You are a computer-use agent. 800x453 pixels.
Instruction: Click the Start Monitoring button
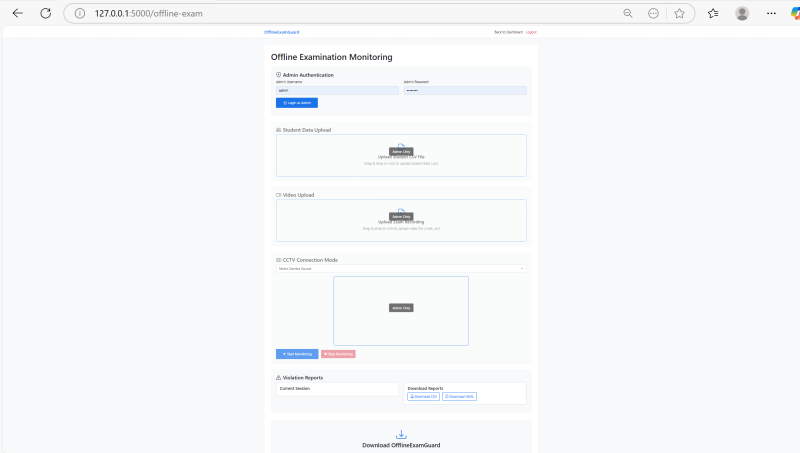tap(297, 354)
